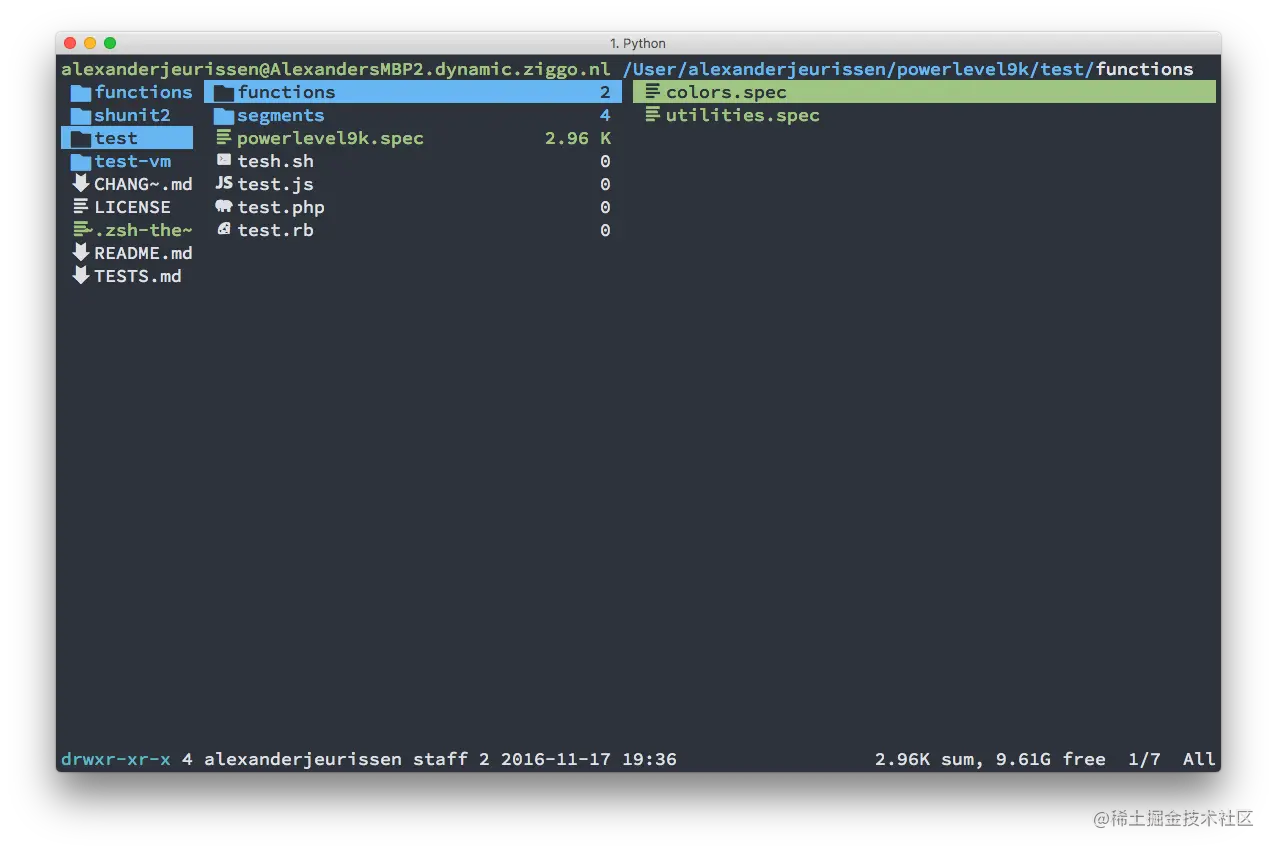This screenshot has height=852, width=1277.
Task: Click '2016-11-17 19:36' date in status bar
Action: 588,759
